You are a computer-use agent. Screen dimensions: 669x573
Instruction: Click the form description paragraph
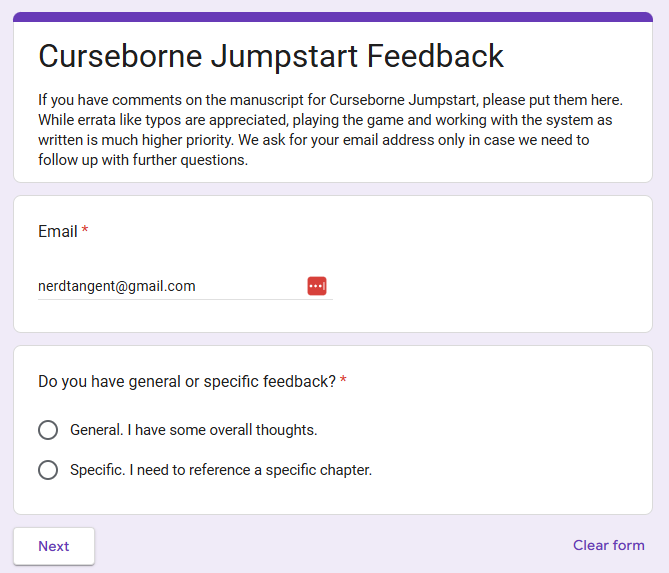tap(330, 130)
